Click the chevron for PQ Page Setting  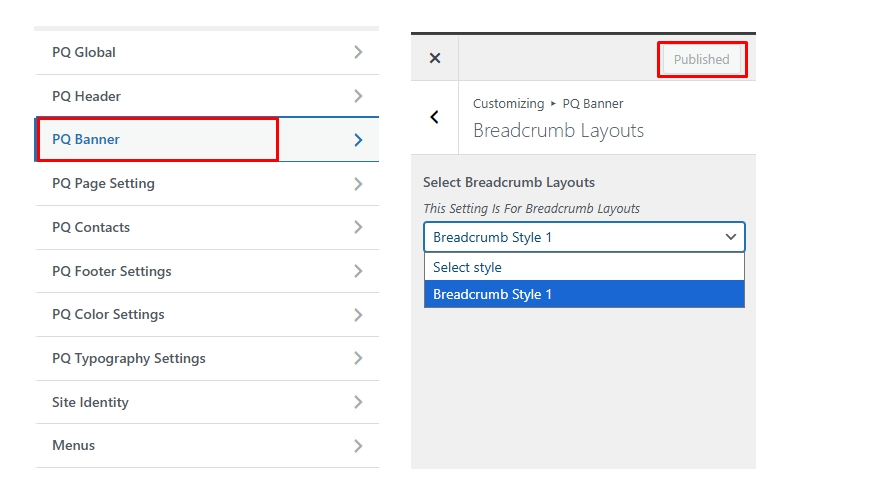click(358, 183)
